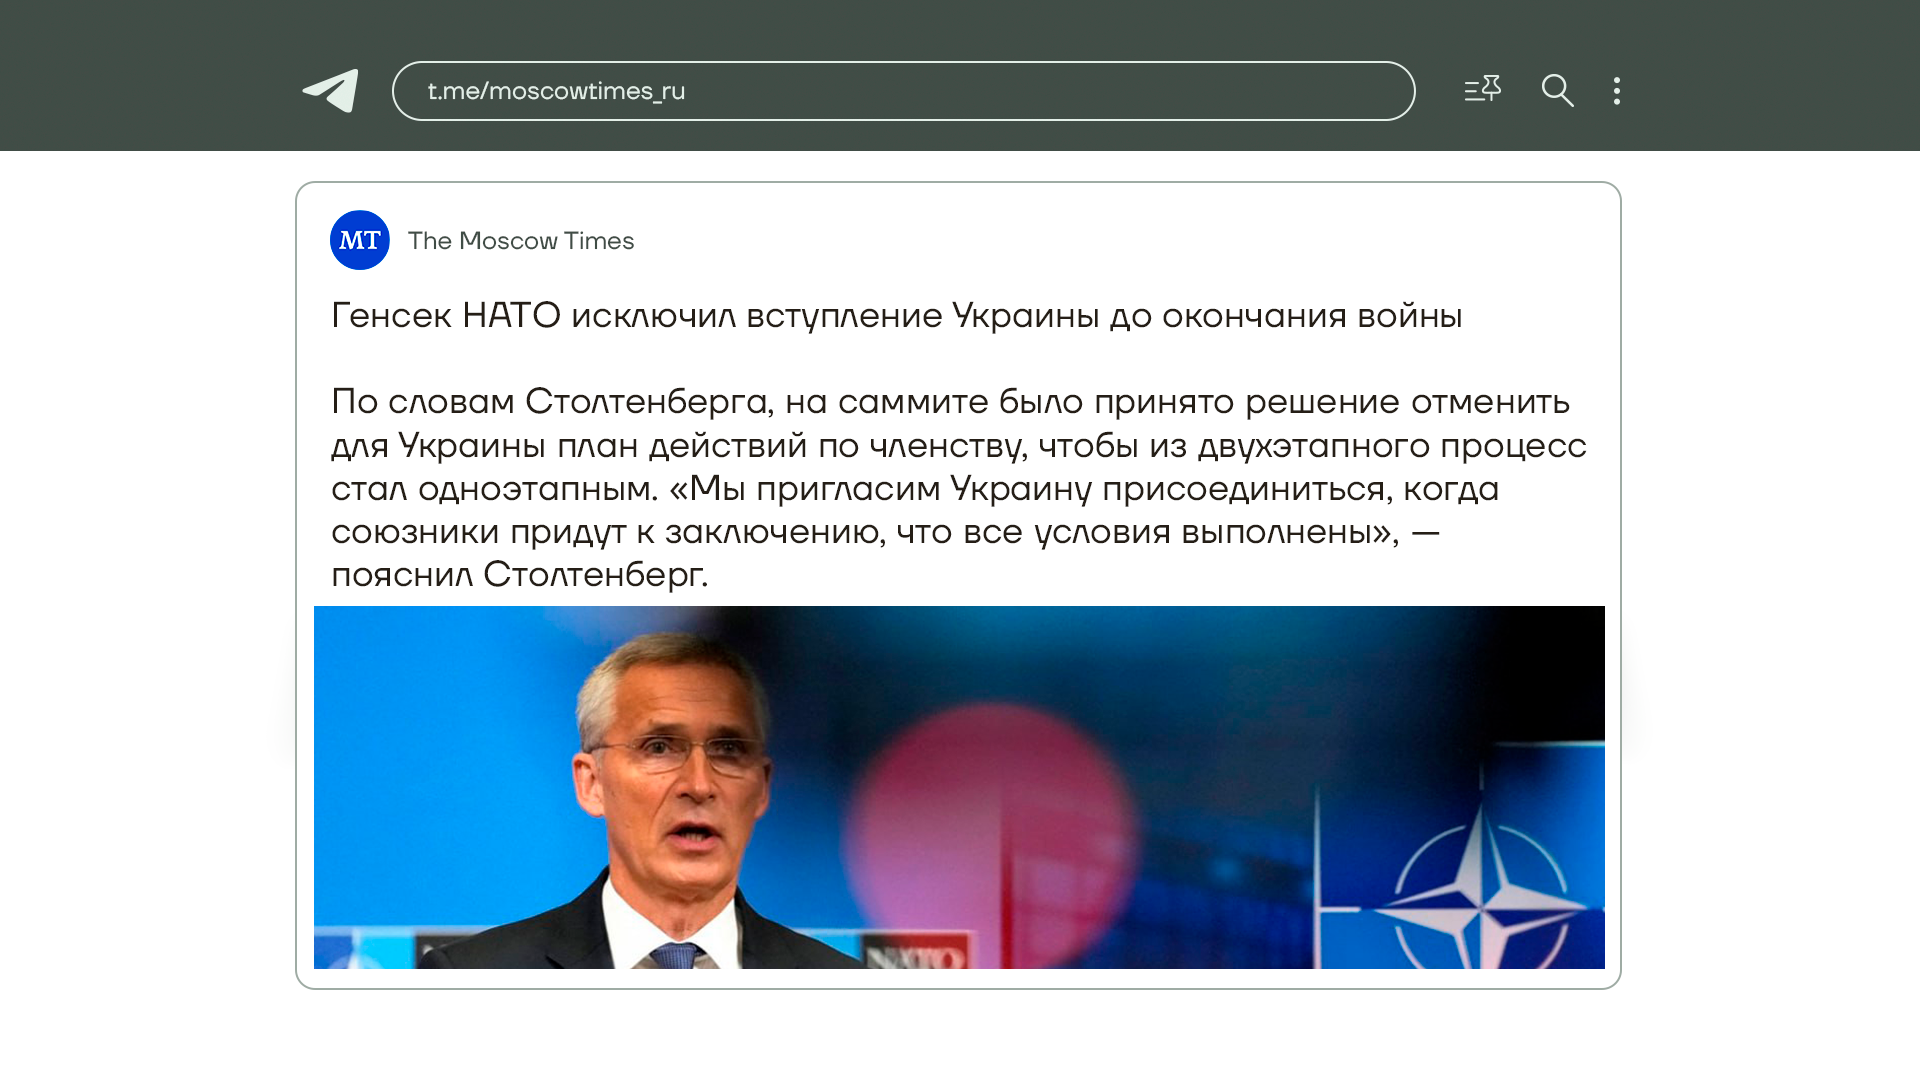Click the word одноэтапным in the post

point(538,489)
